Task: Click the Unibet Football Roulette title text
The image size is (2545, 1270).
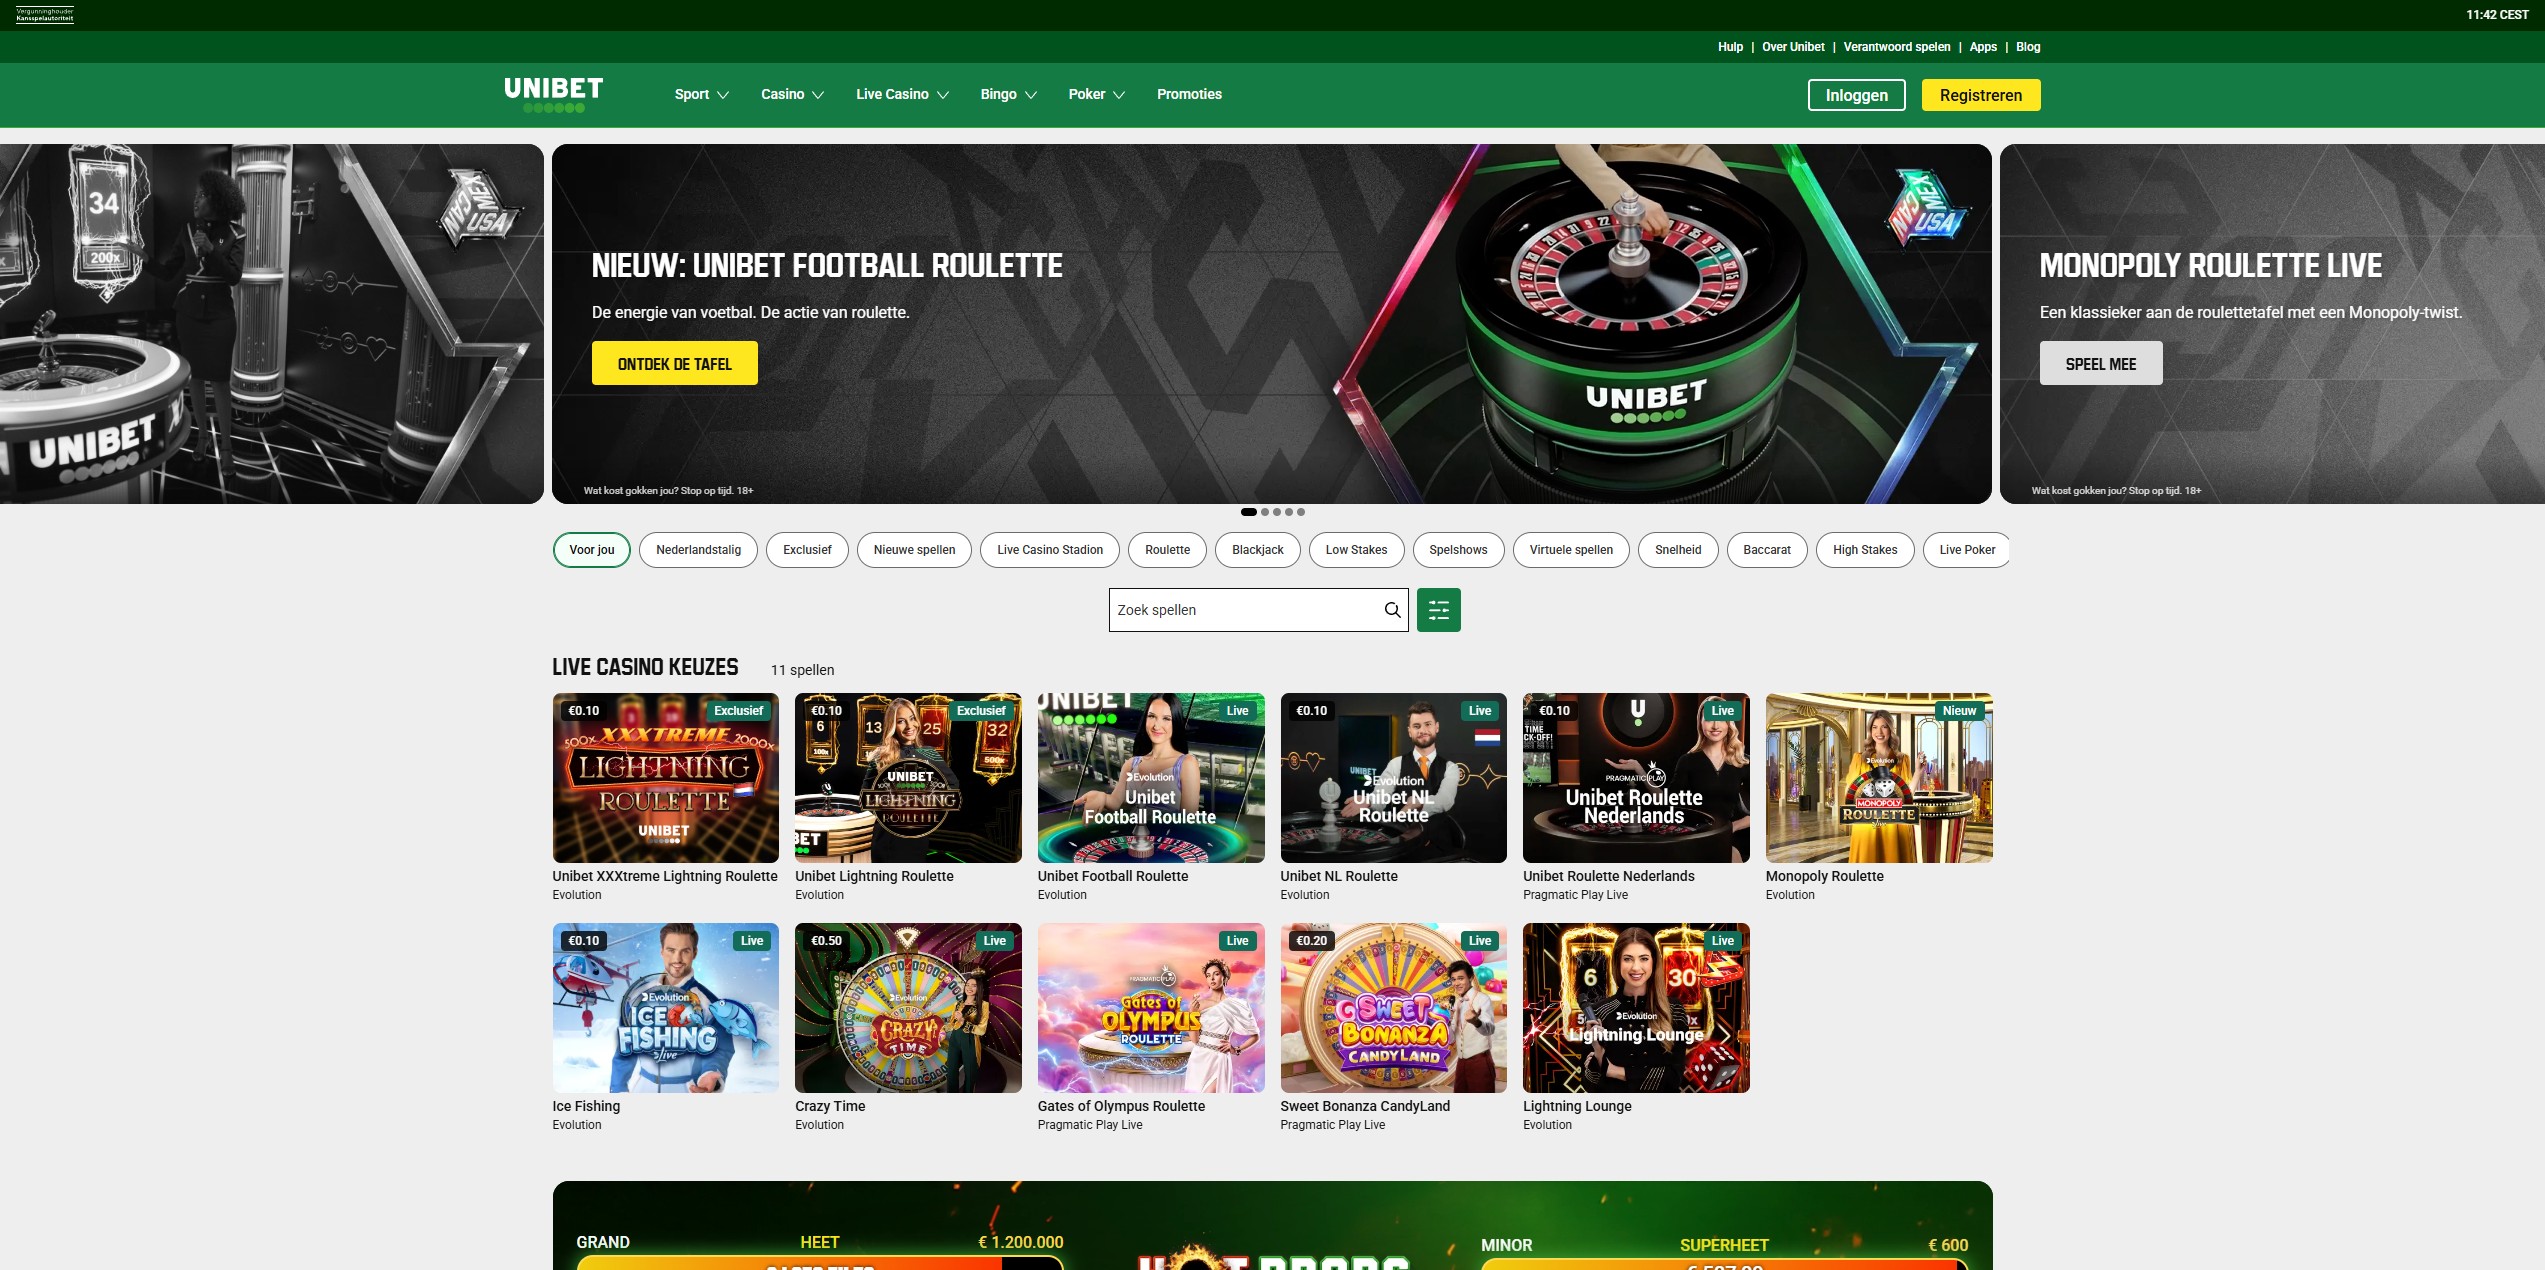Action: pos(1113,876)
